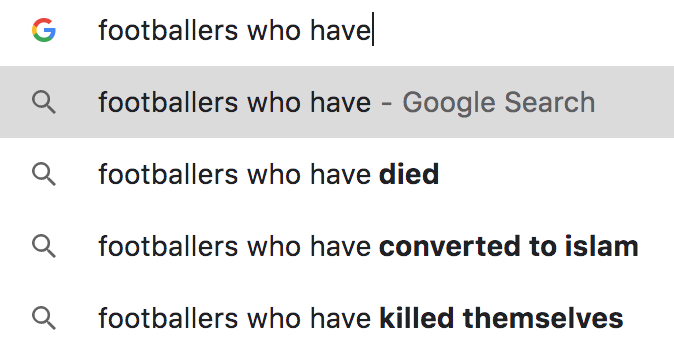Click the gray "Google Search" label
This screenshot has width=674, height=362.
click(x=499, y=103)
